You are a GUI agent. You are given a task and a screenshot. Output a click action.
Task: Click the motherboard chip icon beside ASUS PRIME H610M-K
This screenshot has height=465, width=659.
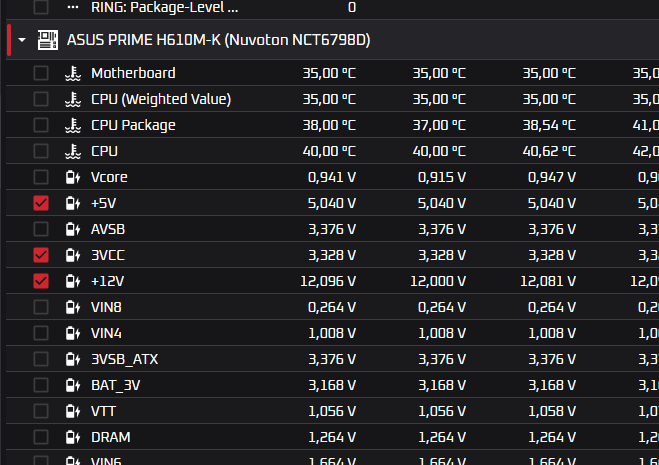coord(47,40)
